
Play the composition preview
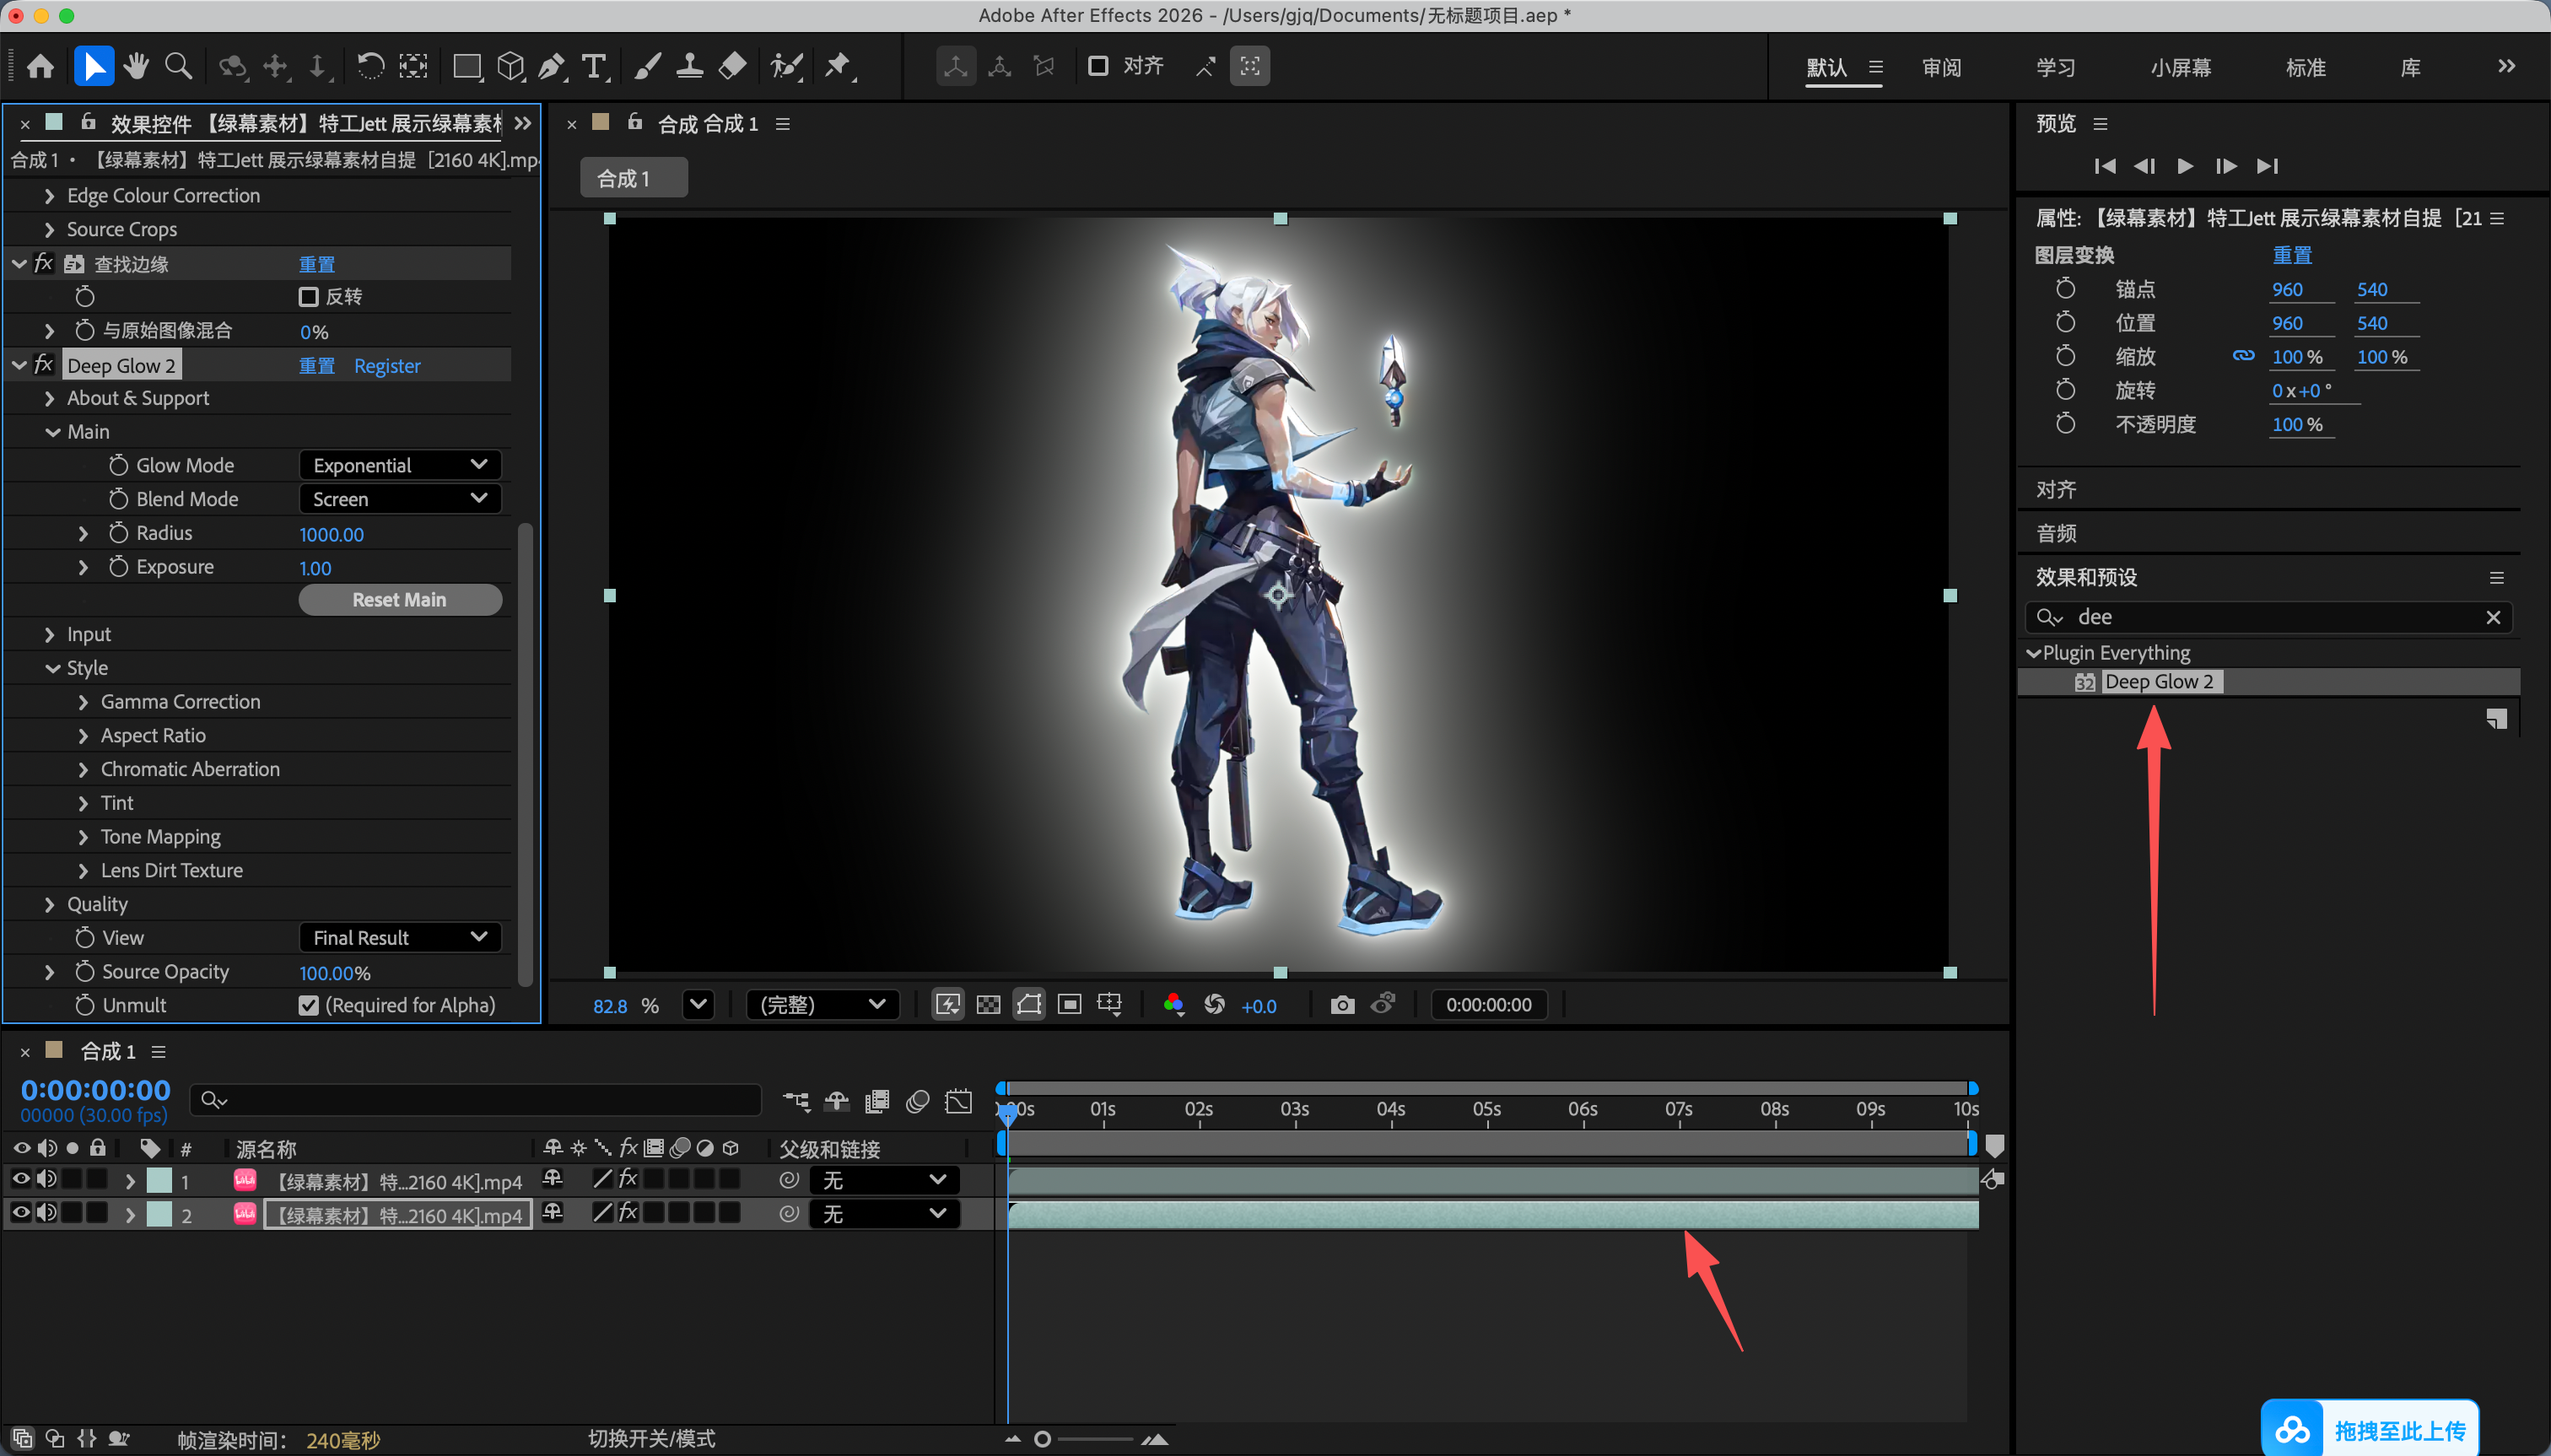click(2185, 166)
